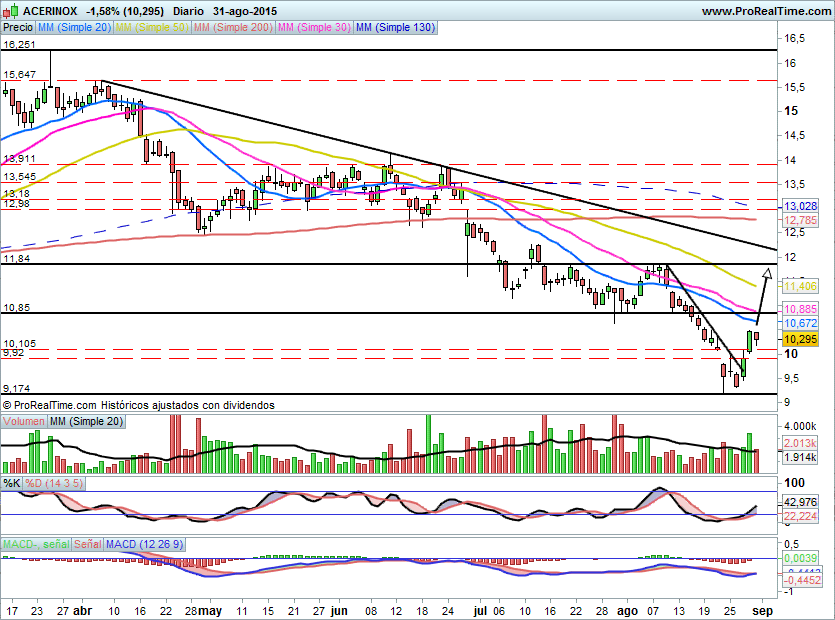Click the Volumen panel label

[x=23, y=421]
